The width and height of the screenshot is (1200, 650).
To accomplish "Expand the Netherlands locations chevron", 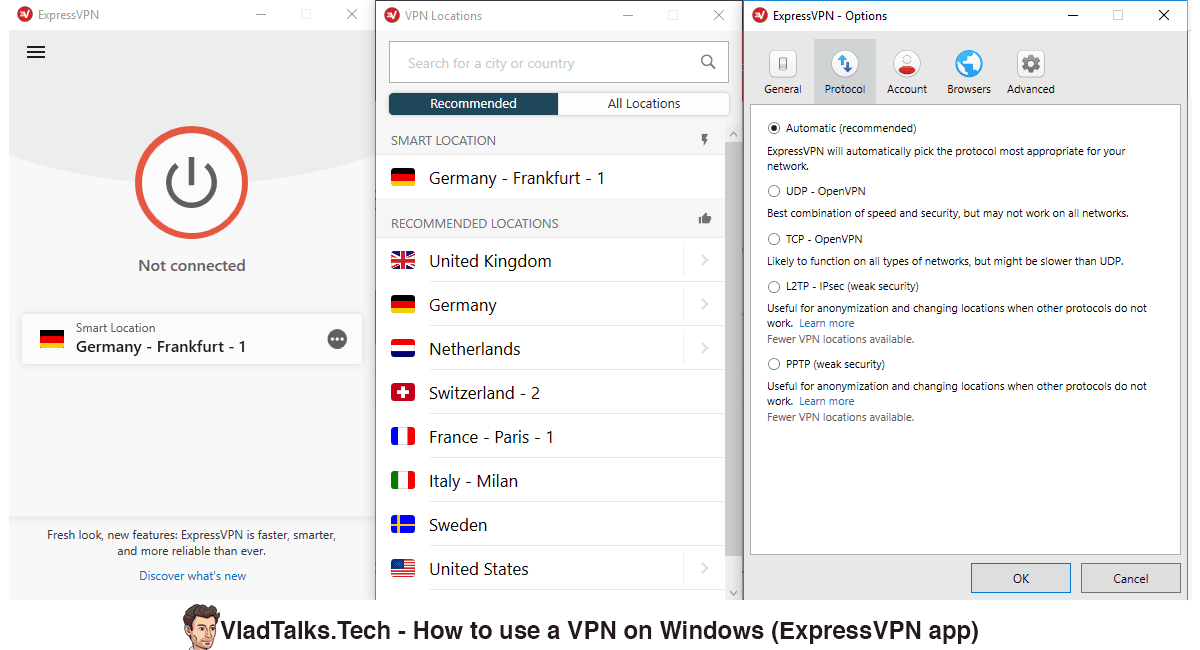I will click(705, 349).
